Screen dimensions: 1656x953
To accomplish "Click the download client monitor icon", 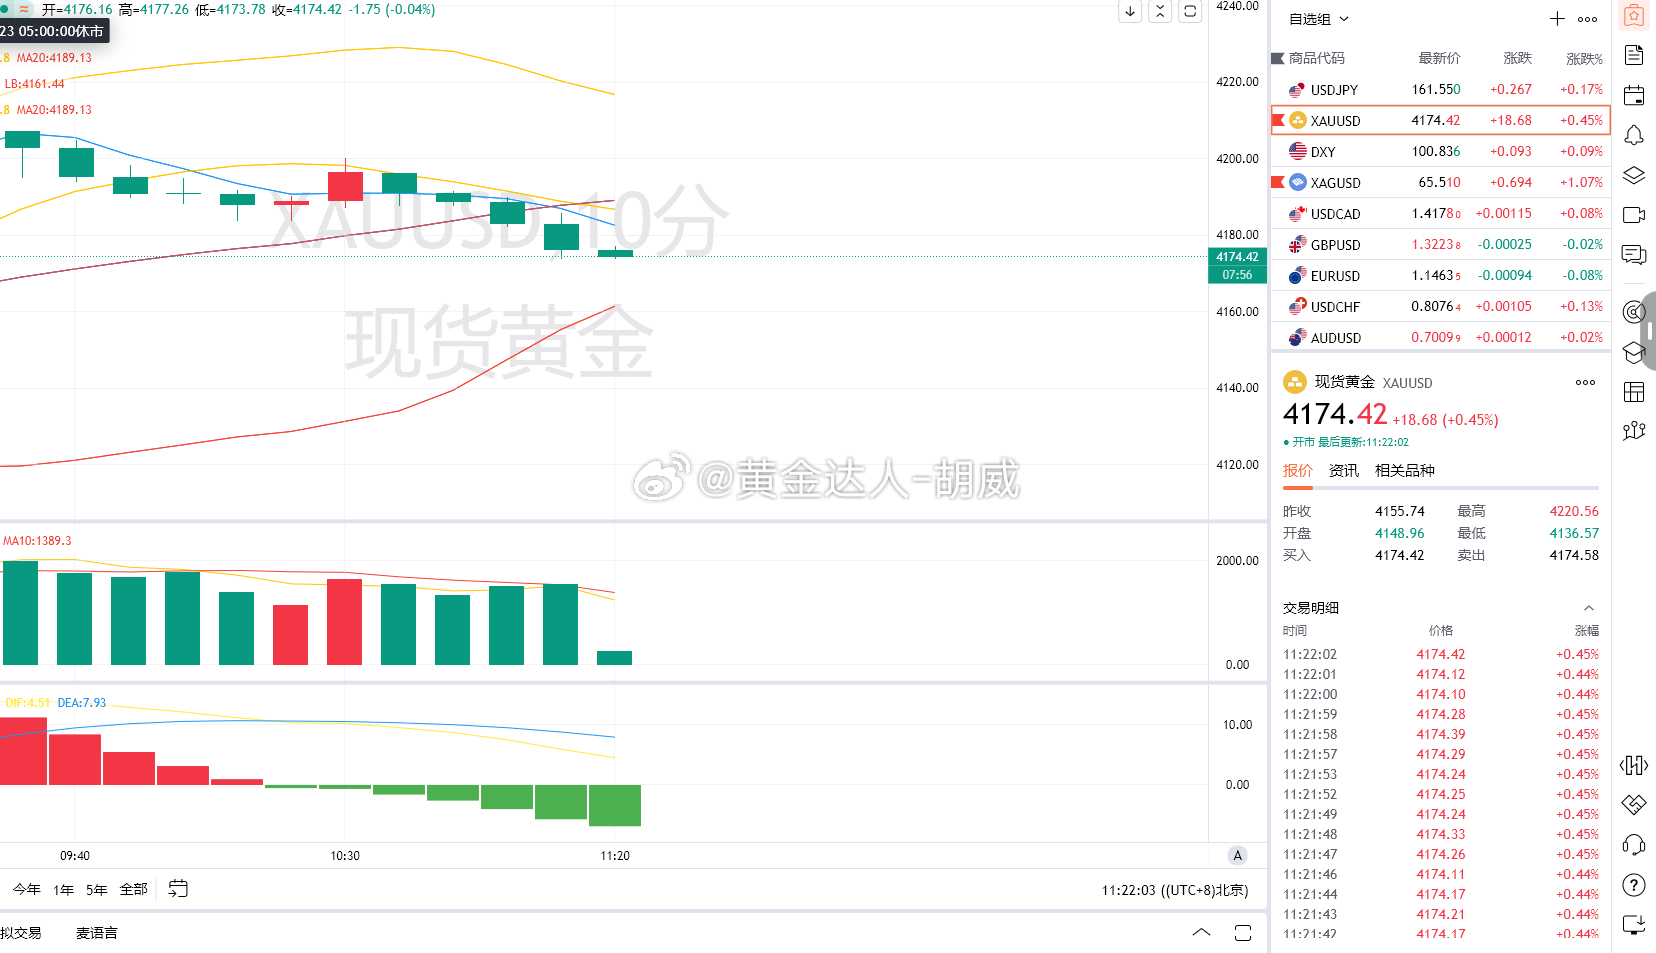I will tap(1634, 925).
